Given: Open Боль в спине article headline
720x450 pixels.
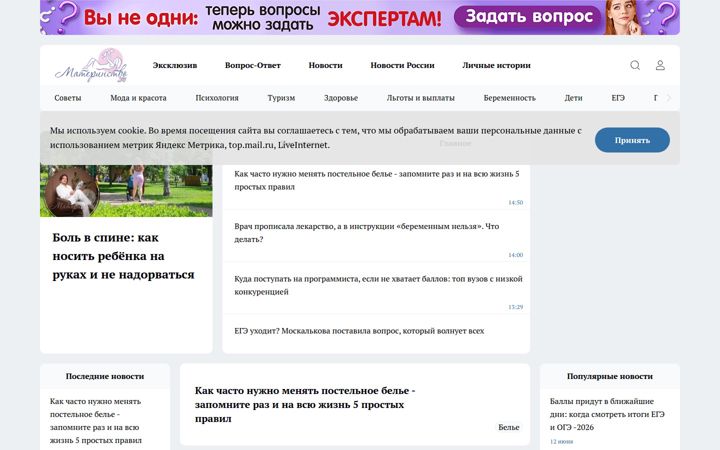Looking at the screenshot, I should tap(123, 256).
